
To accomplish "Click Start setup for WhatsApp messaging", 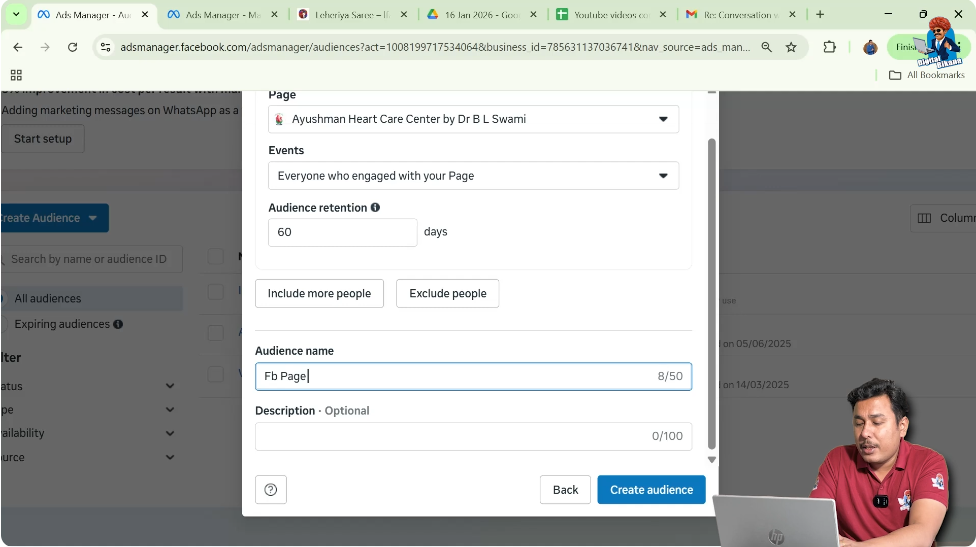I will [x=42, y=139].
